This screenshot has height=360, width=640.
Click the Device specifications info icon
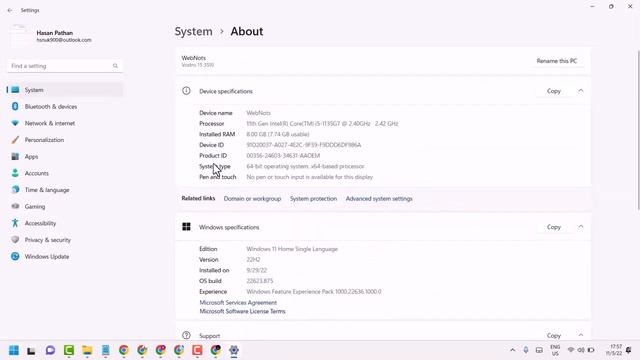point(186,91)
